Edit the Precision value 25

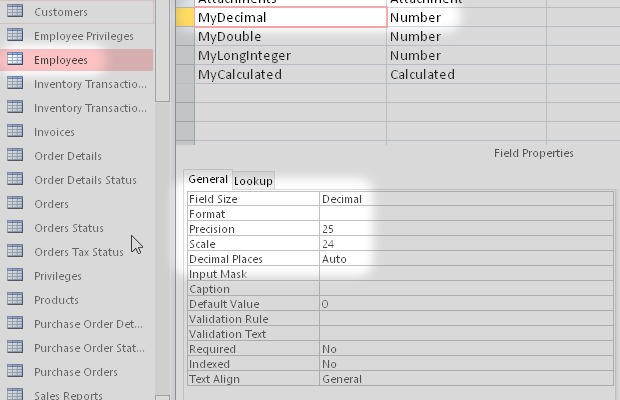click(x=465, y=229)
